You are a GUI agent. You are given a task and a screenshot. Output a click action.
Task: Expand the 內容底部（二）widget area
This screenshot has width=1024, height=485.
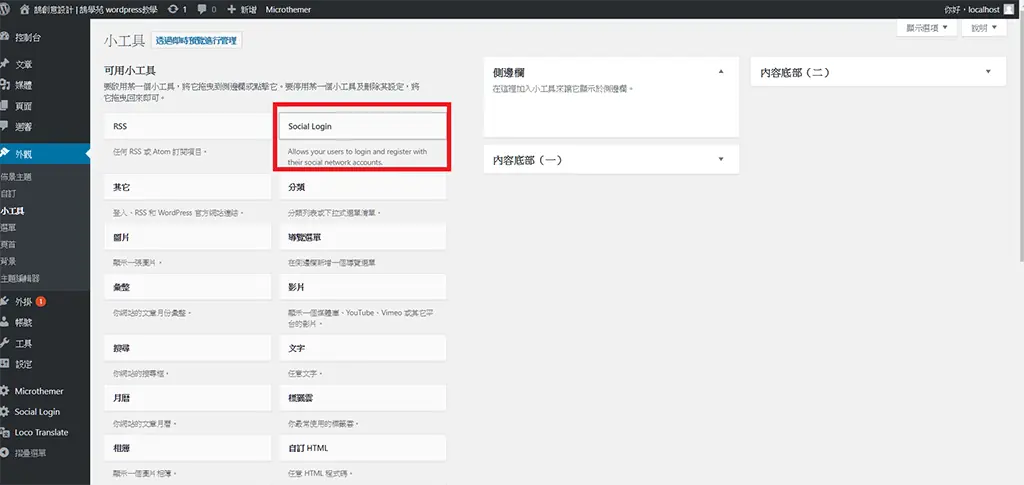click(988, 72)
